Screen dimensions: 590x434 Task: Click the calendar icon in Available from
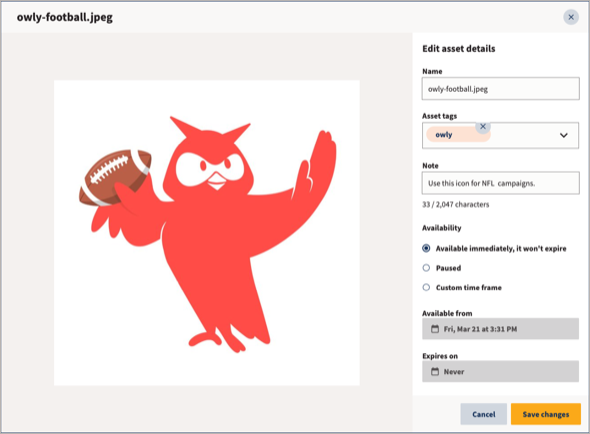click(435, 329)
